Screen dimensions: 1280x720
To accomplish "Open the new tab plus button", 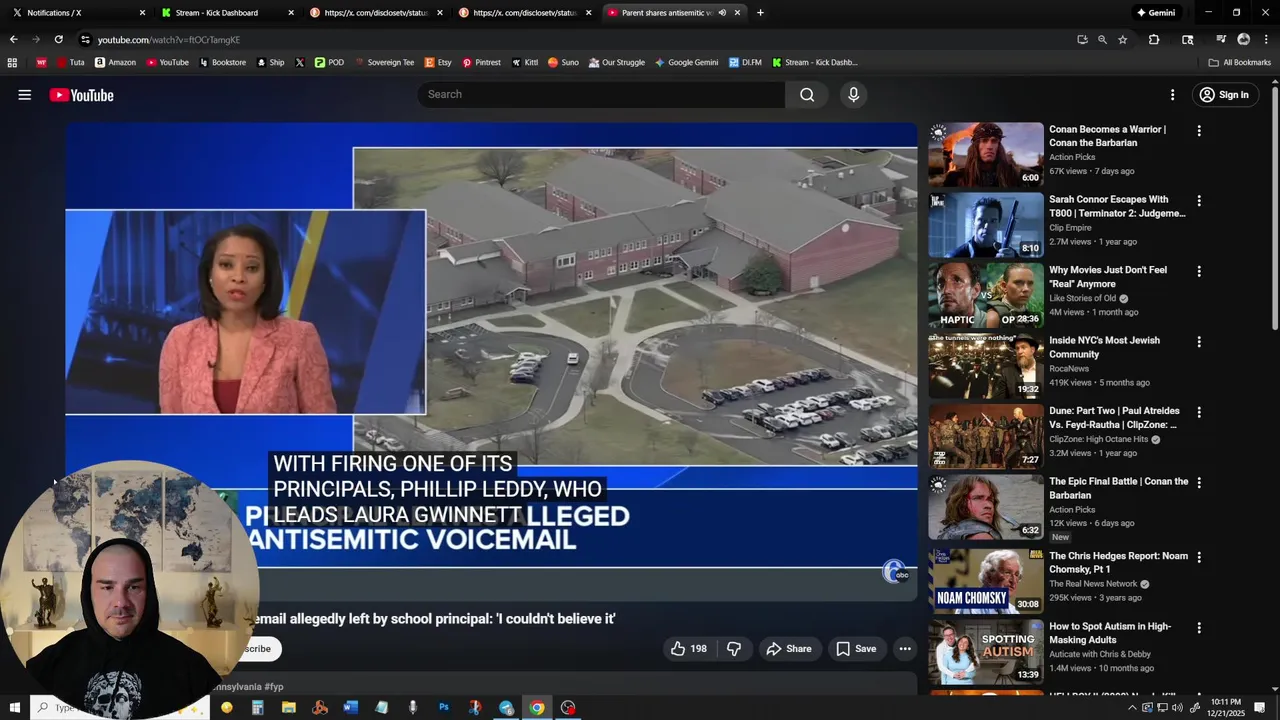I will tap(760, 13).
